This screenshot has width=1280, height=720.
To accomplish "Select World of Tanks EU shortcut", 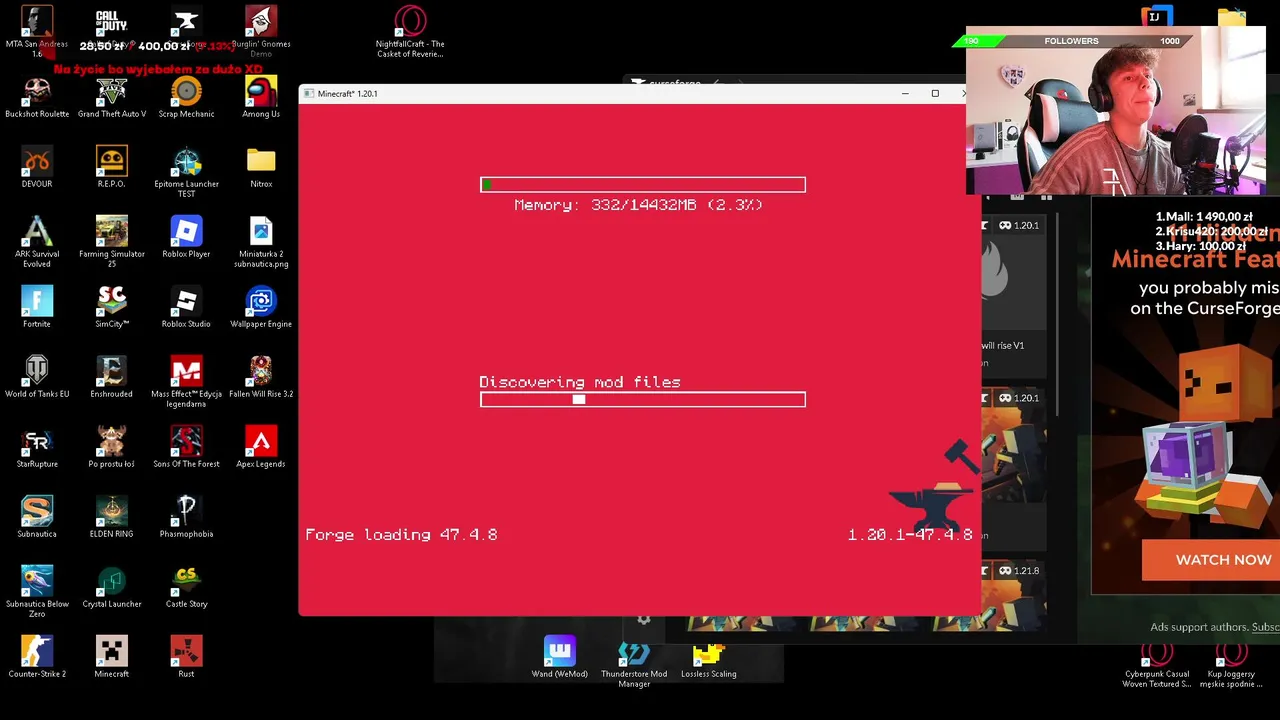I will click(x=37, y=377).
